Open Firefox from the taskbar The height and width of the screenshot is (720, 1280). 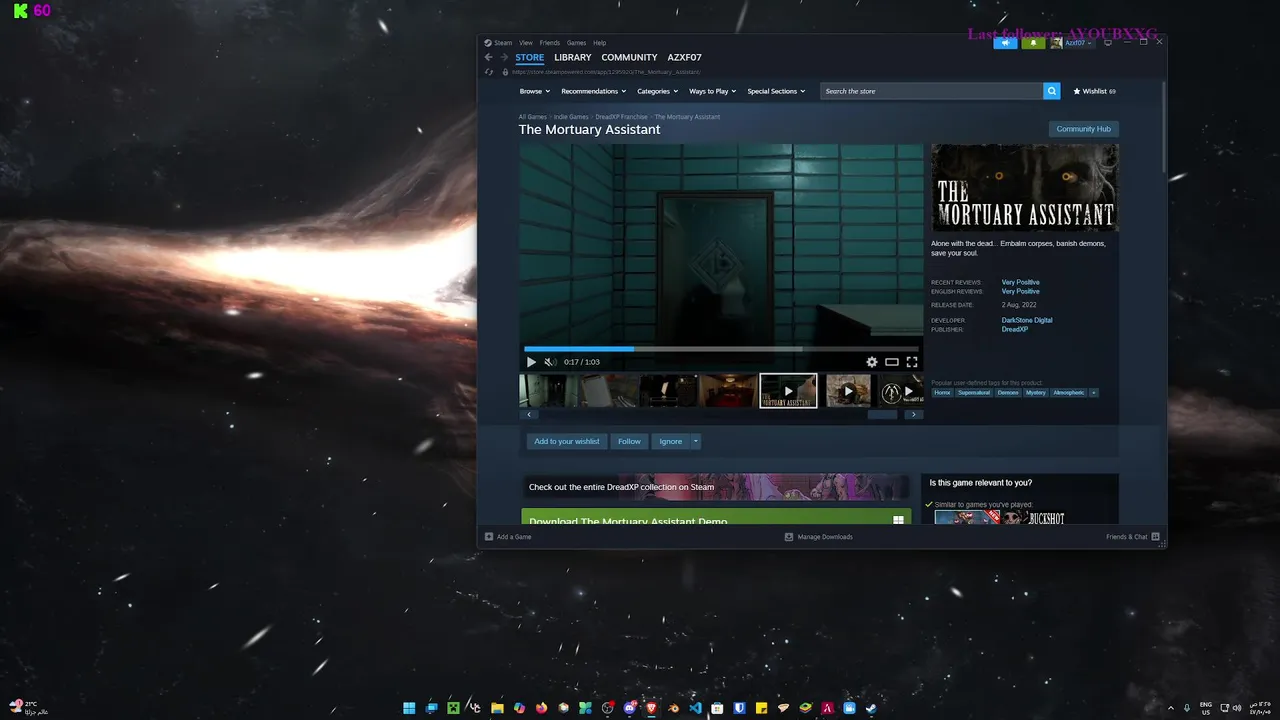pyautogui.click(x=541, y=708)
